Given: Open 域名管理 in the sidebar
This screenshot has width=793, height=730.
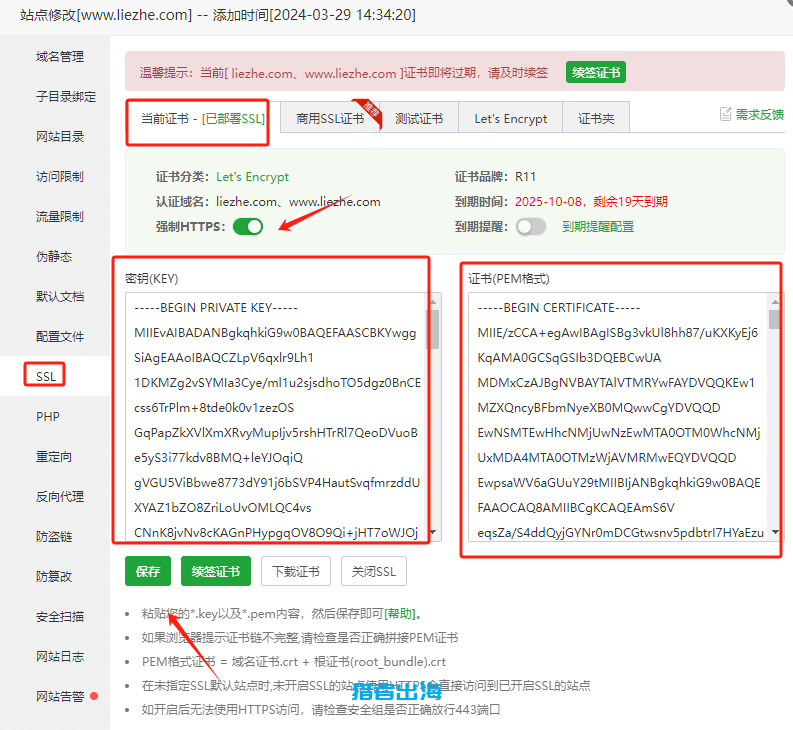Looking at the screenshot, I should (x=60, y=57).
